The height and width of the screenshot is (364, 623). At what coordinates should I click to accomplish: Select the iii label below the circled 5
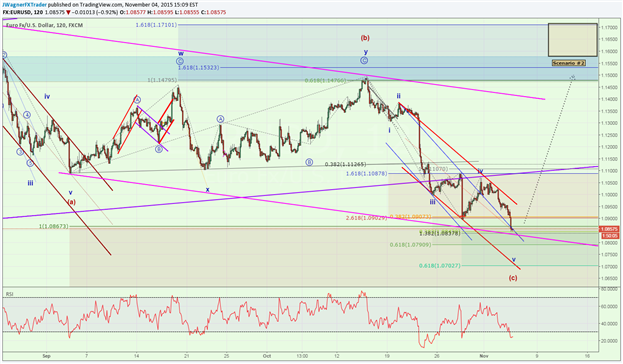point(31,183)
